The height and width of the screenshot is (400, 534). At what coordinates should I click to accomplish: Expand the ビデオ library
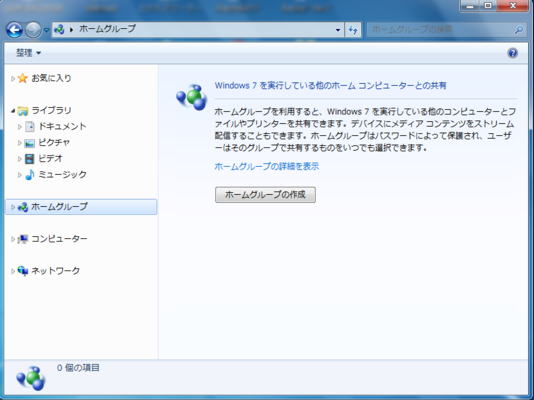pos(19,159)
